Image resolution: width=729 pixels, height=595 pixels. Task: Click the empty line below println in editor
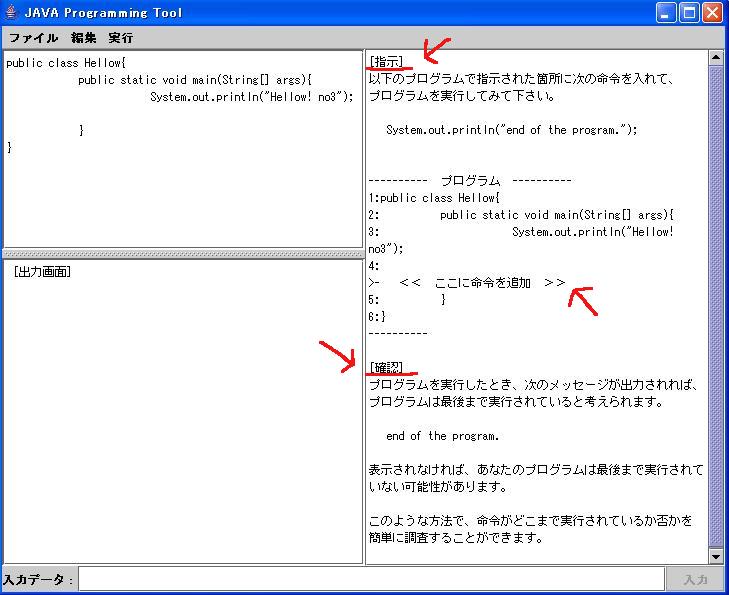(183, 113)
